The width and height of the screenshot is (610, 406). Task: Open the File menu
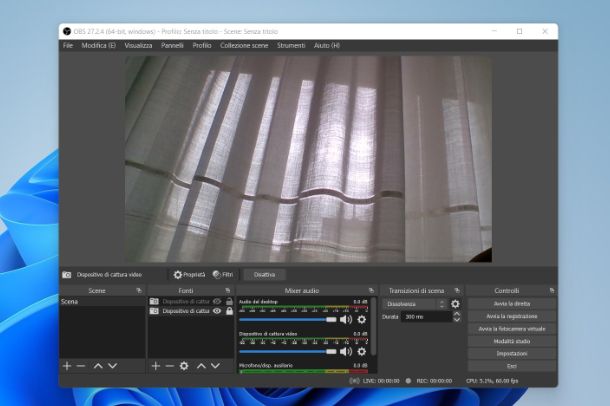click(68, 46)
